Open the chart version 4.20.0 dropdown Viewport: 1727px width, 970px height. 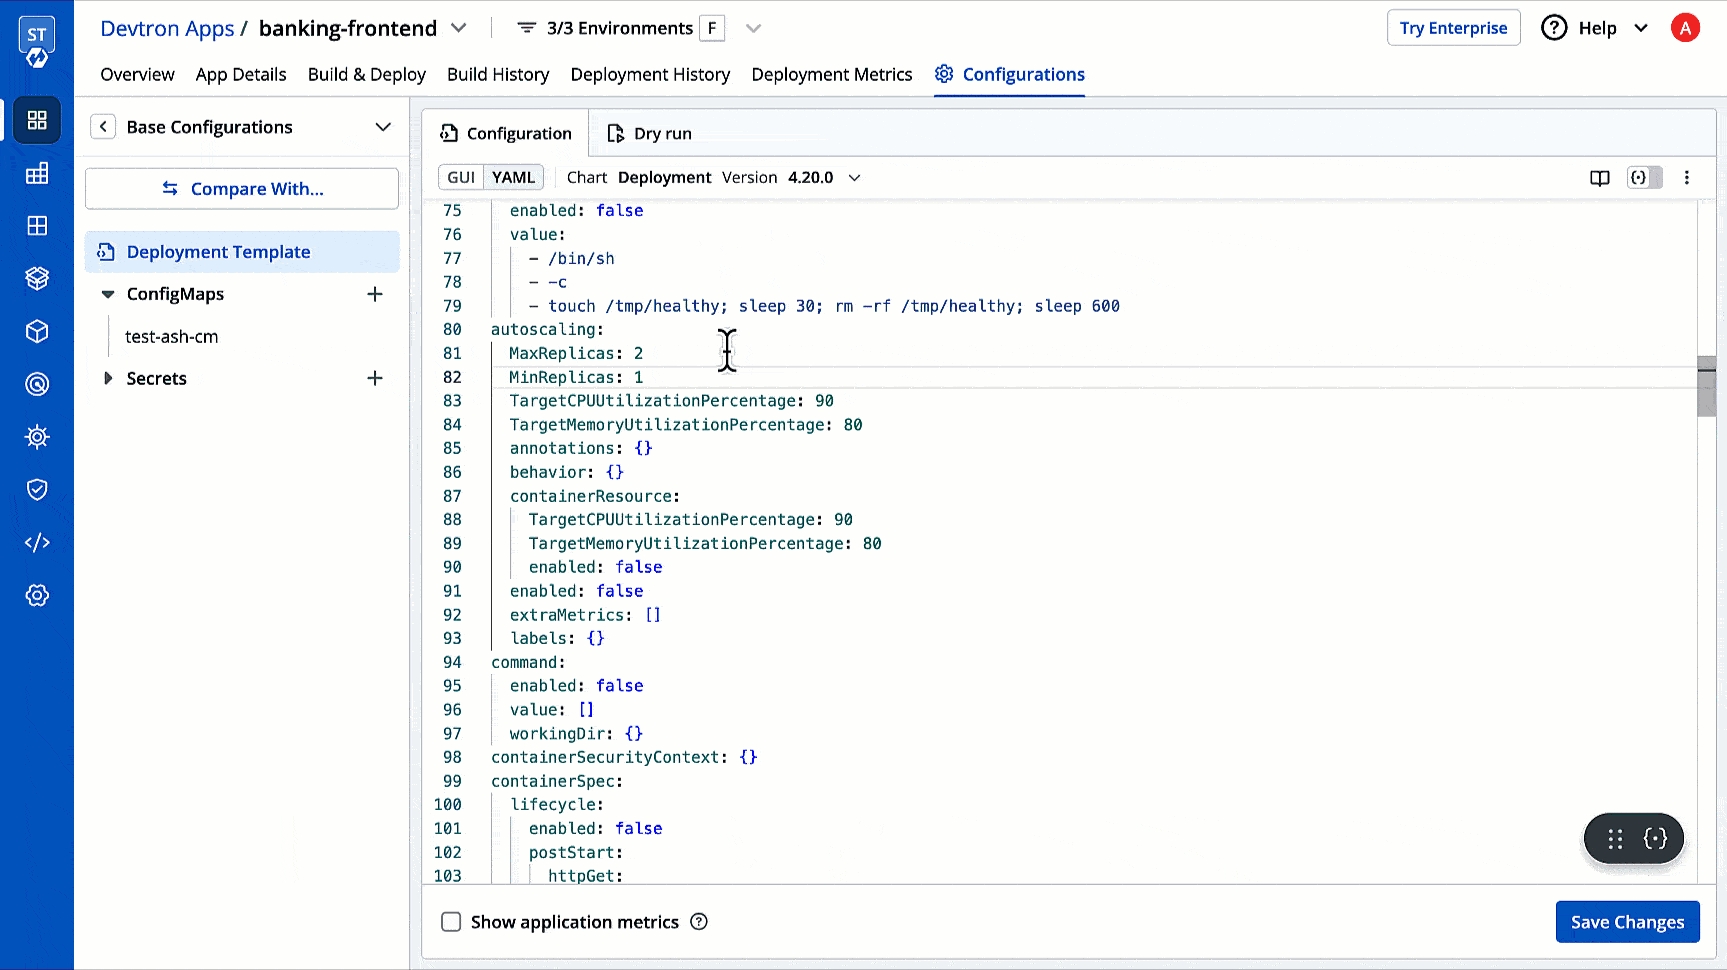pos(854,178)
